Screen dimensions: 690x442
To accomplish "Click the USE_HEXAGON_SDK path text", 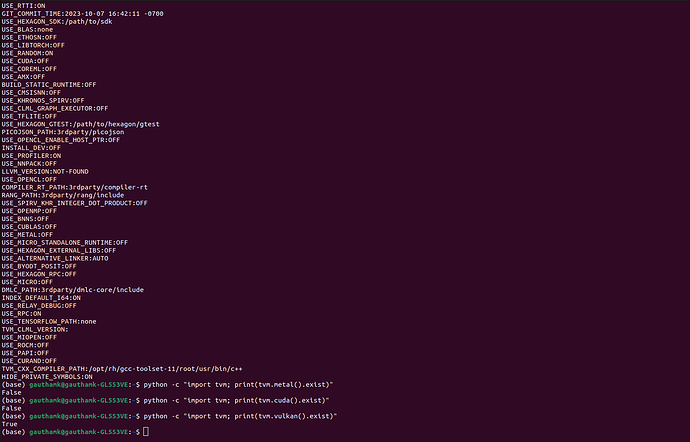I will (x=92, y=21).
